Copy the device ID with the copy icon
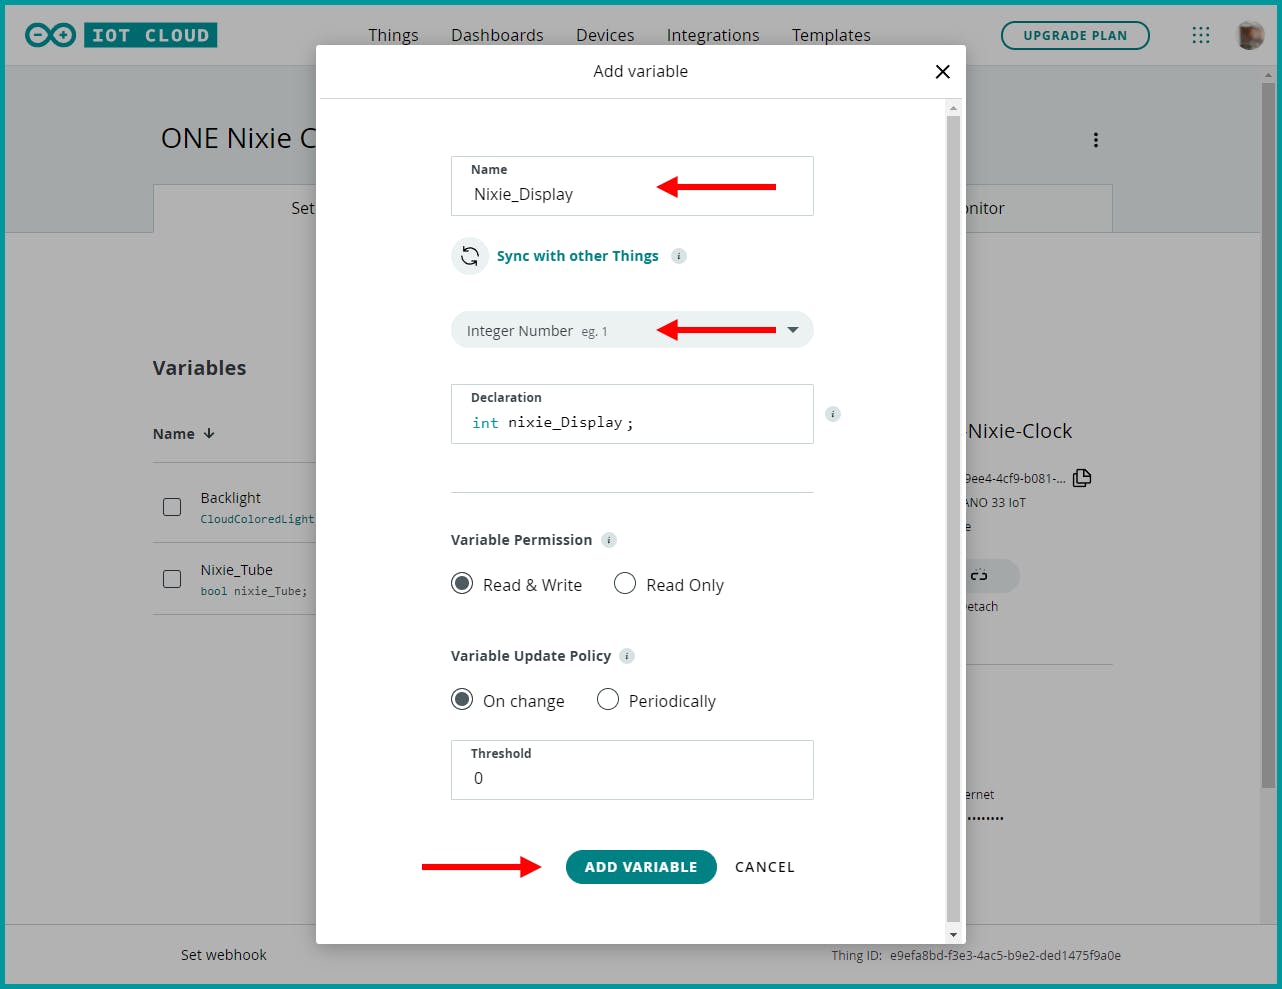 [x=1082, y=478]
